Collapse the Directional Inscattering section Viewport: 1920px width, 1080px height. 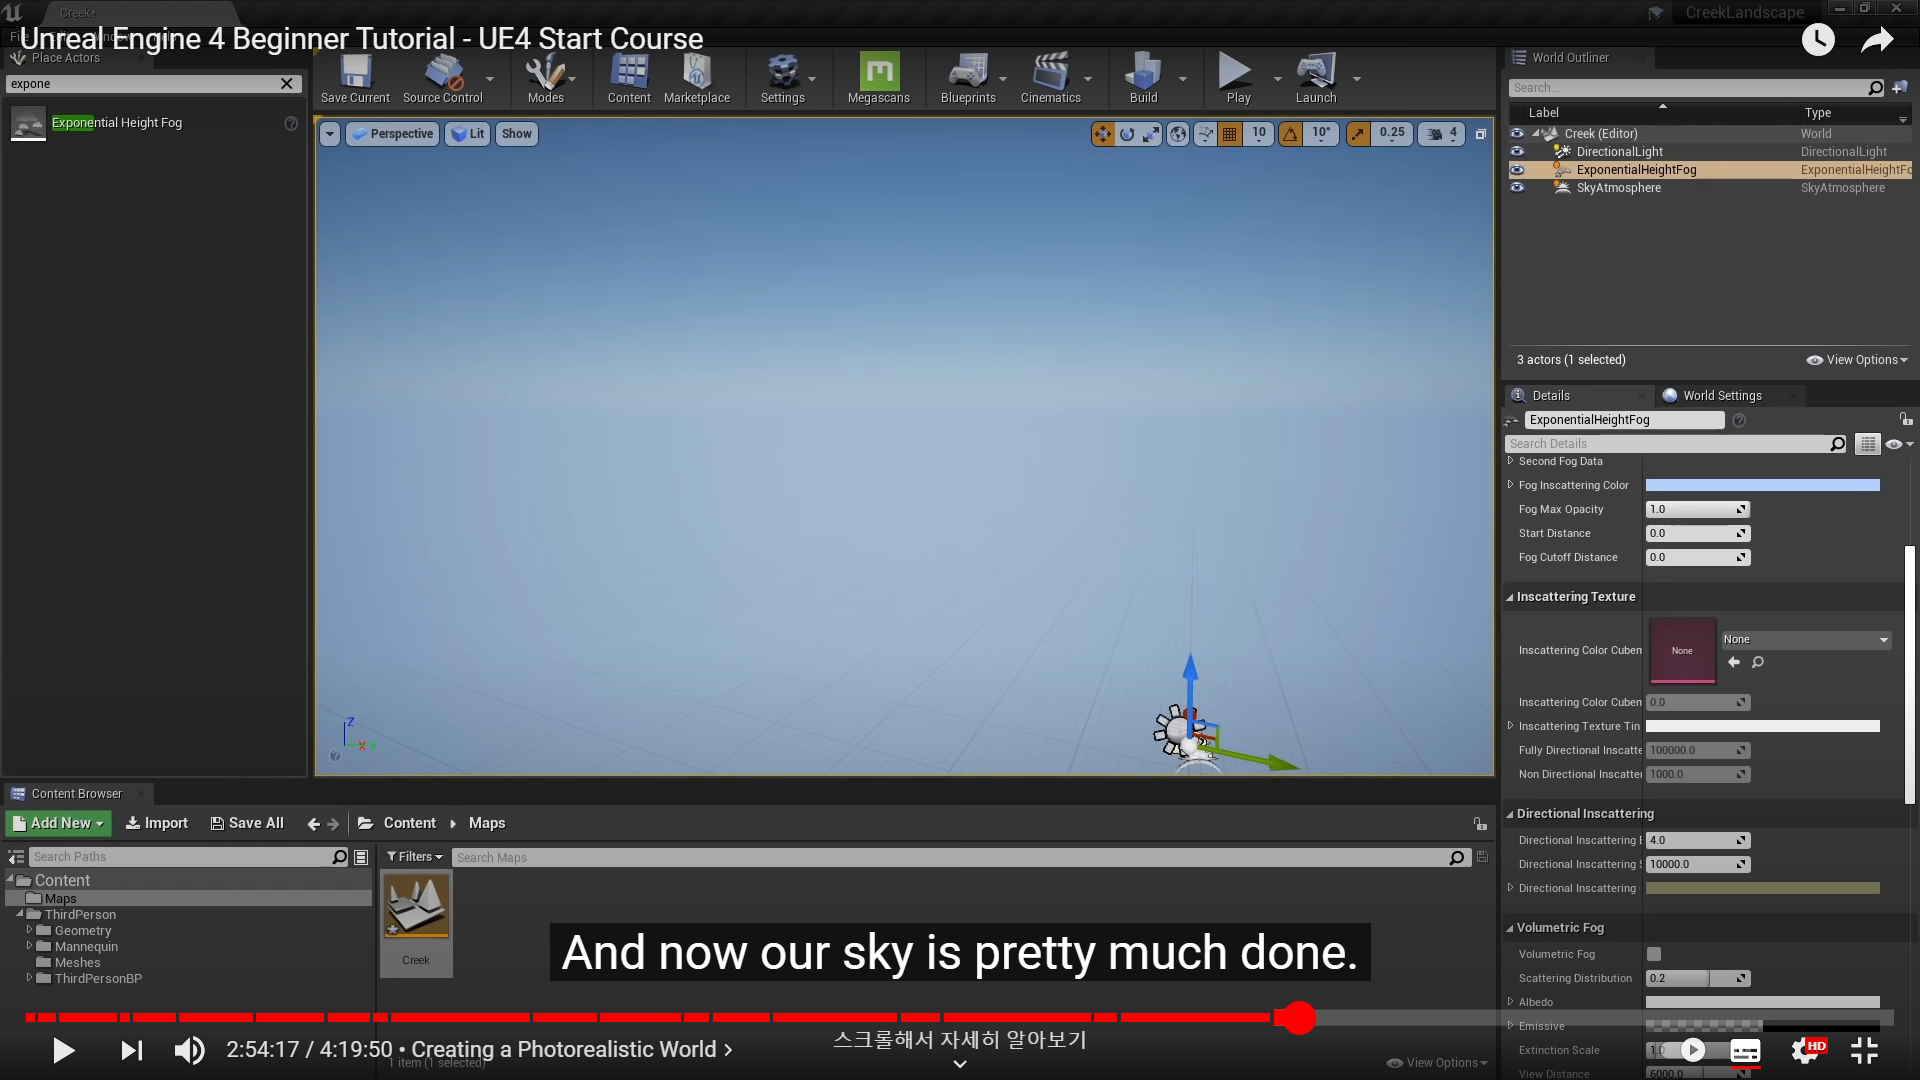[1510, 814]
